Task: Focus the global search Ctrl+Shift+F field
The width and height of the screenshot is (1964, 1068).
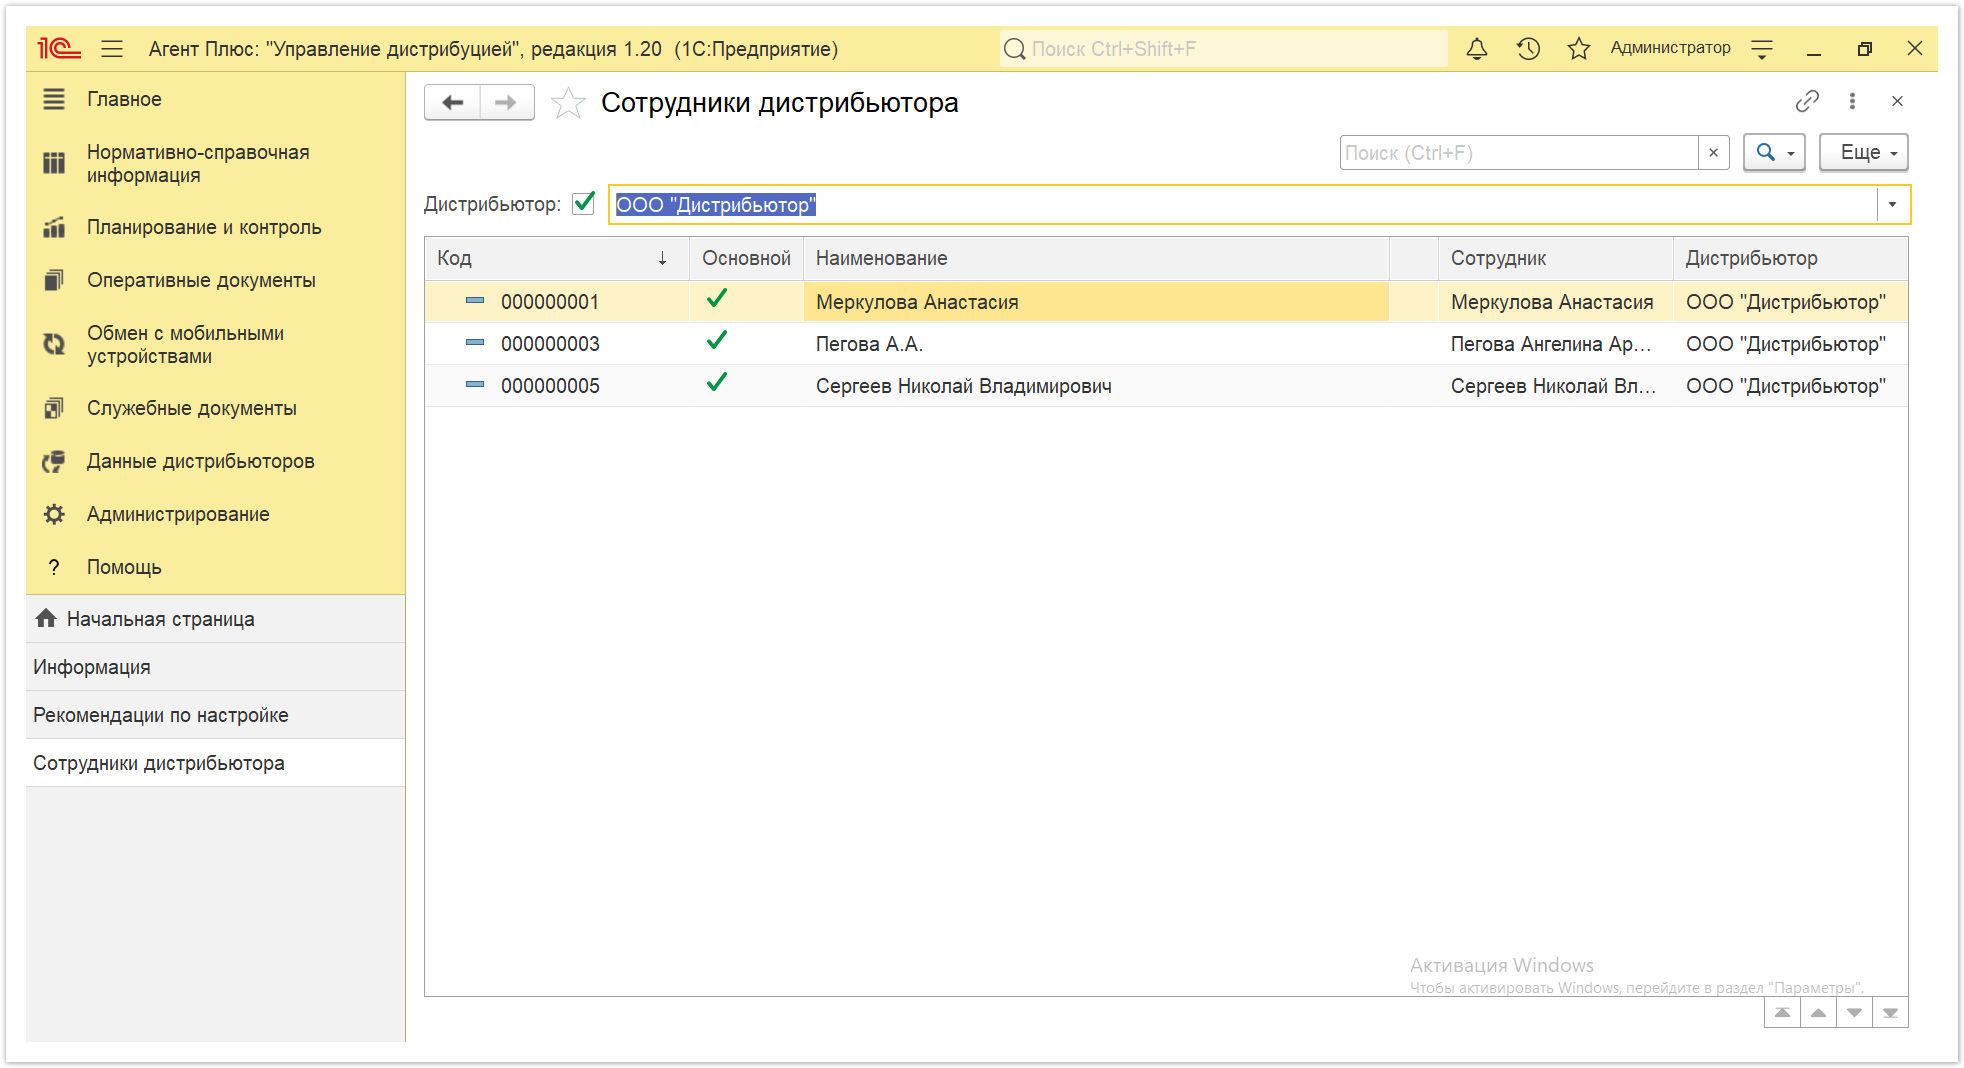Action: click(x=1224, y=48)
